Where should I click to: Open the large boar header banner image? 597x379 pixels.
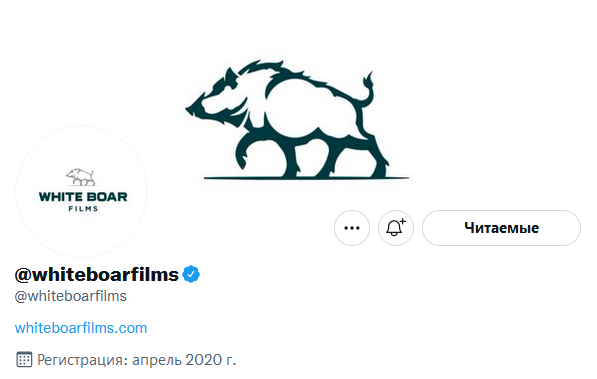(x=297, y=120)
